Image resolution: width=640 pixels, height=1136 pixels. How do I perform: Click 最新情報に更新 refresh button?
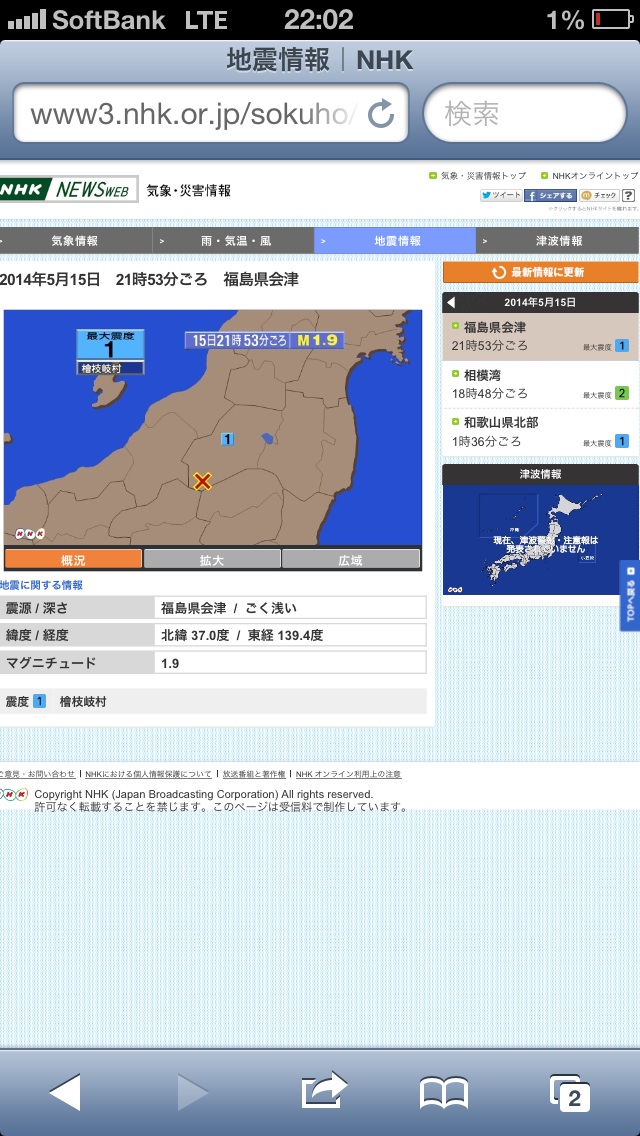541,272
